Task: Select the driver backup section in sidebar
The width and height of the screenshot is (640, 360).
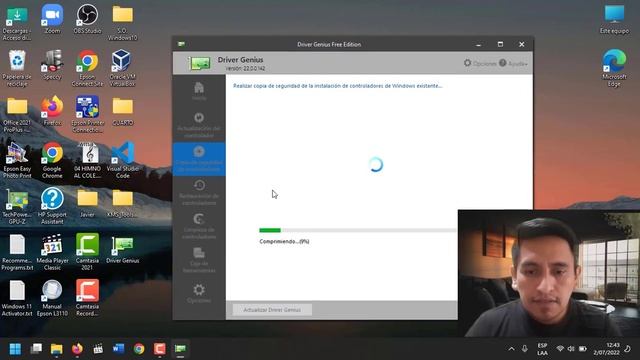Action: pyautogui.click(x=199, y=159)
